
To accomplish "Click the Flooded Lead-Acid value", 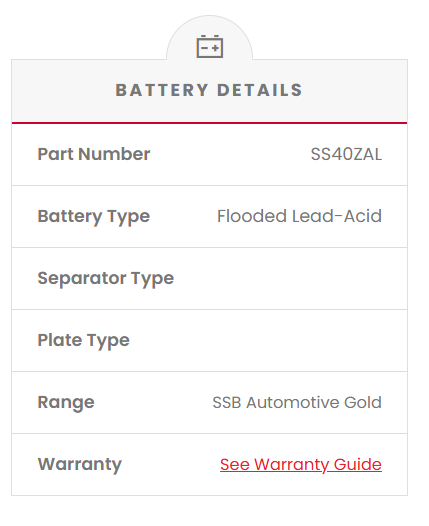I will 300,216.
